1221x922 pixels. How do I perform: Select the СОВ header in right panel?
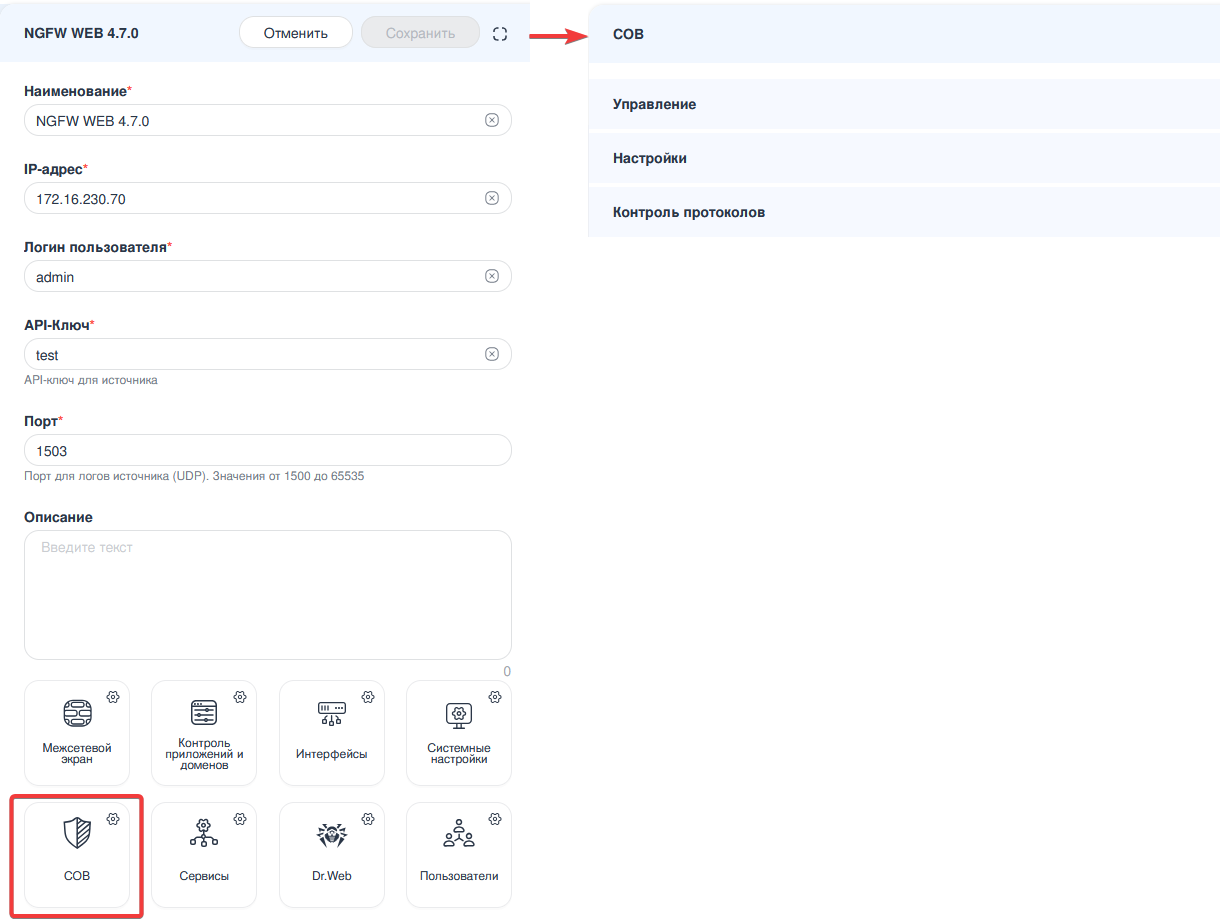(904, 34)
